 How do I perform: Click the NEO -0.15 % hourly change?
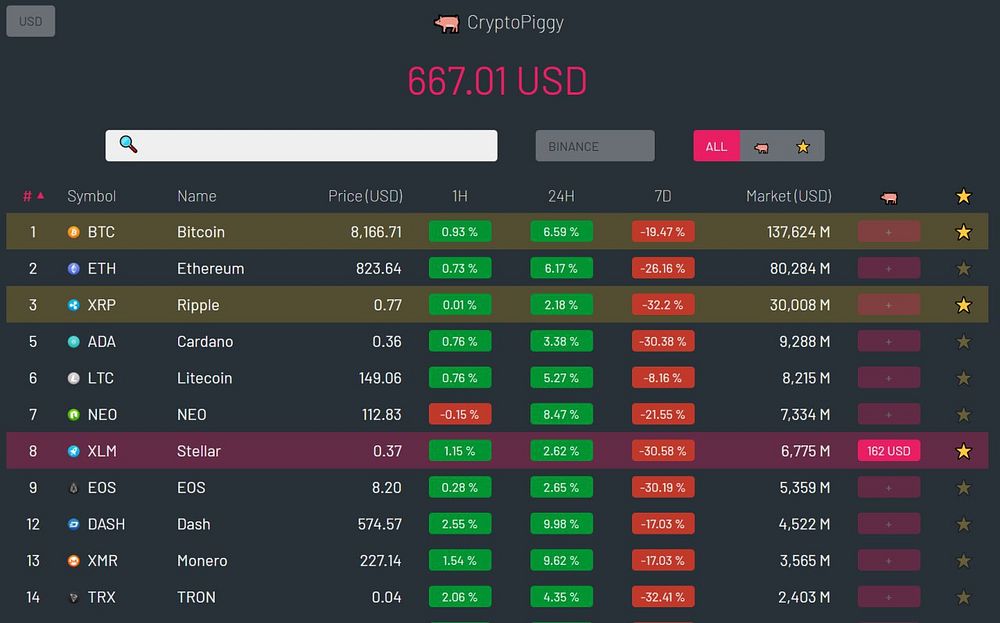click(x=460, y=414)
